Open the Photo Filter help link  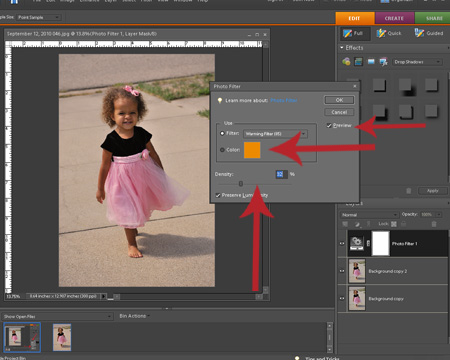(x=284, y=100)
